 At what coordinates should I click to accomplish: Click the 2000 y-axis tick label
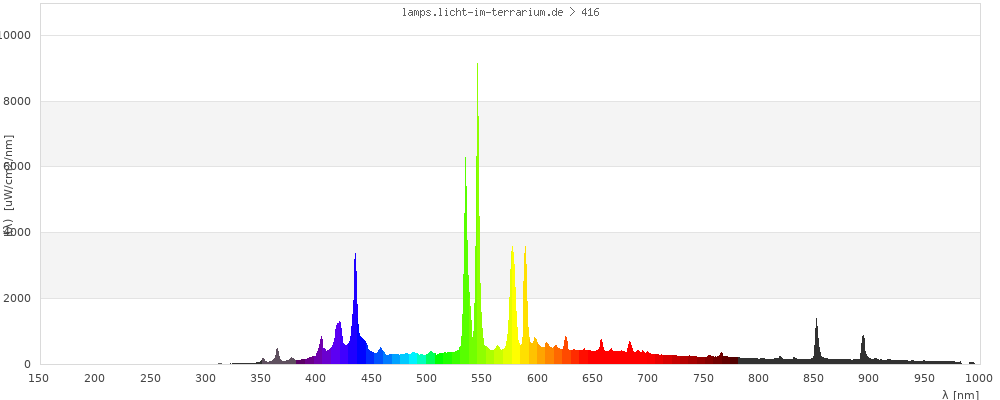pyautogui.click(x=19, y=298)
